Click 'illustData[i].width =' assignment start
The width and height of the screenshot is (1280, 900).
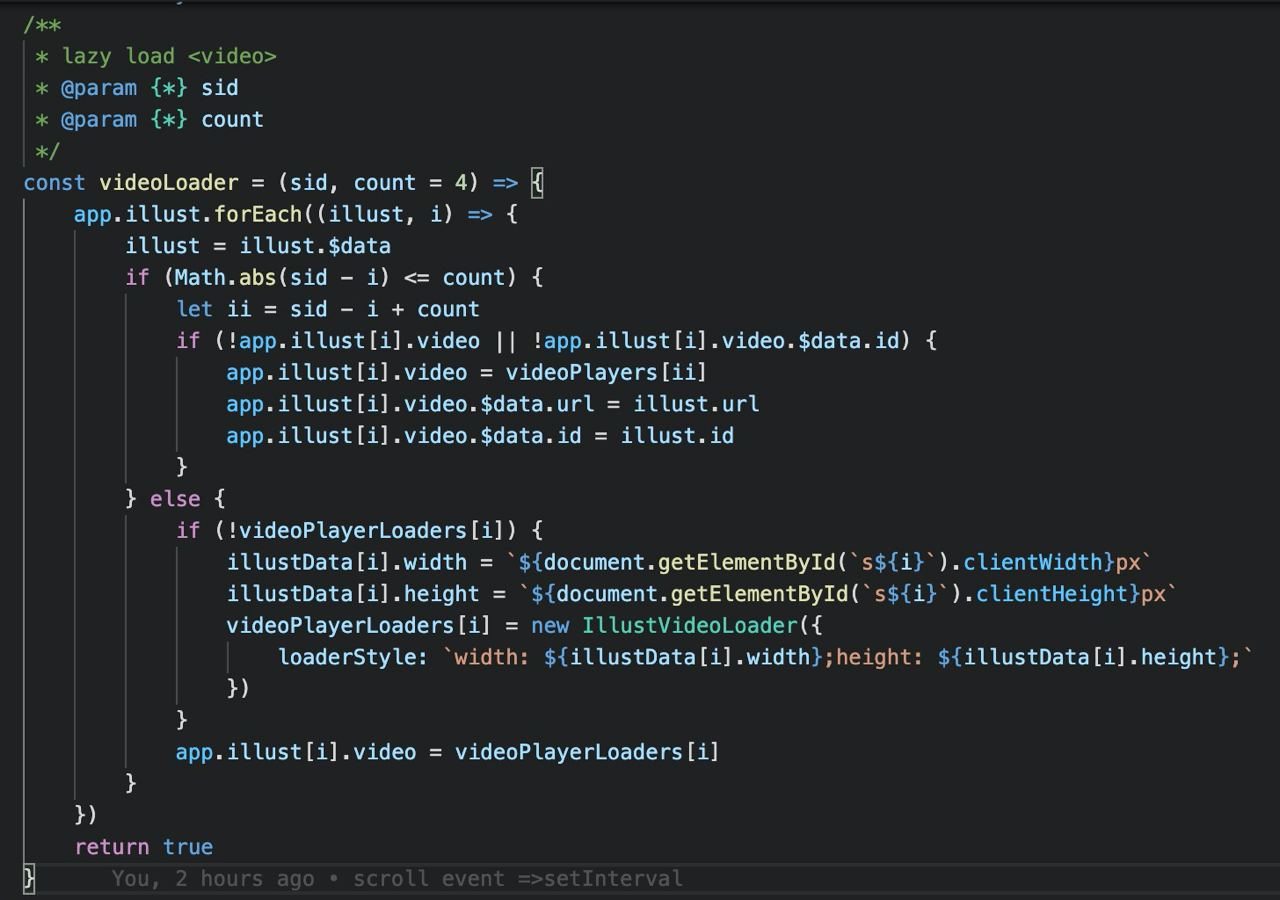[359, 562]
